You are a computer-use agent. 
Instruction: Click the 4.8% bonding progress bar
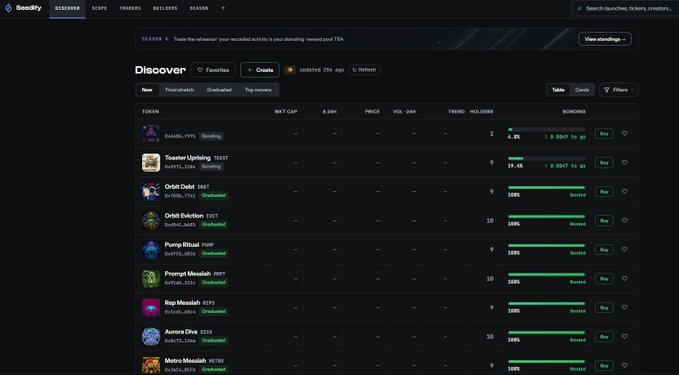point(546,129)
